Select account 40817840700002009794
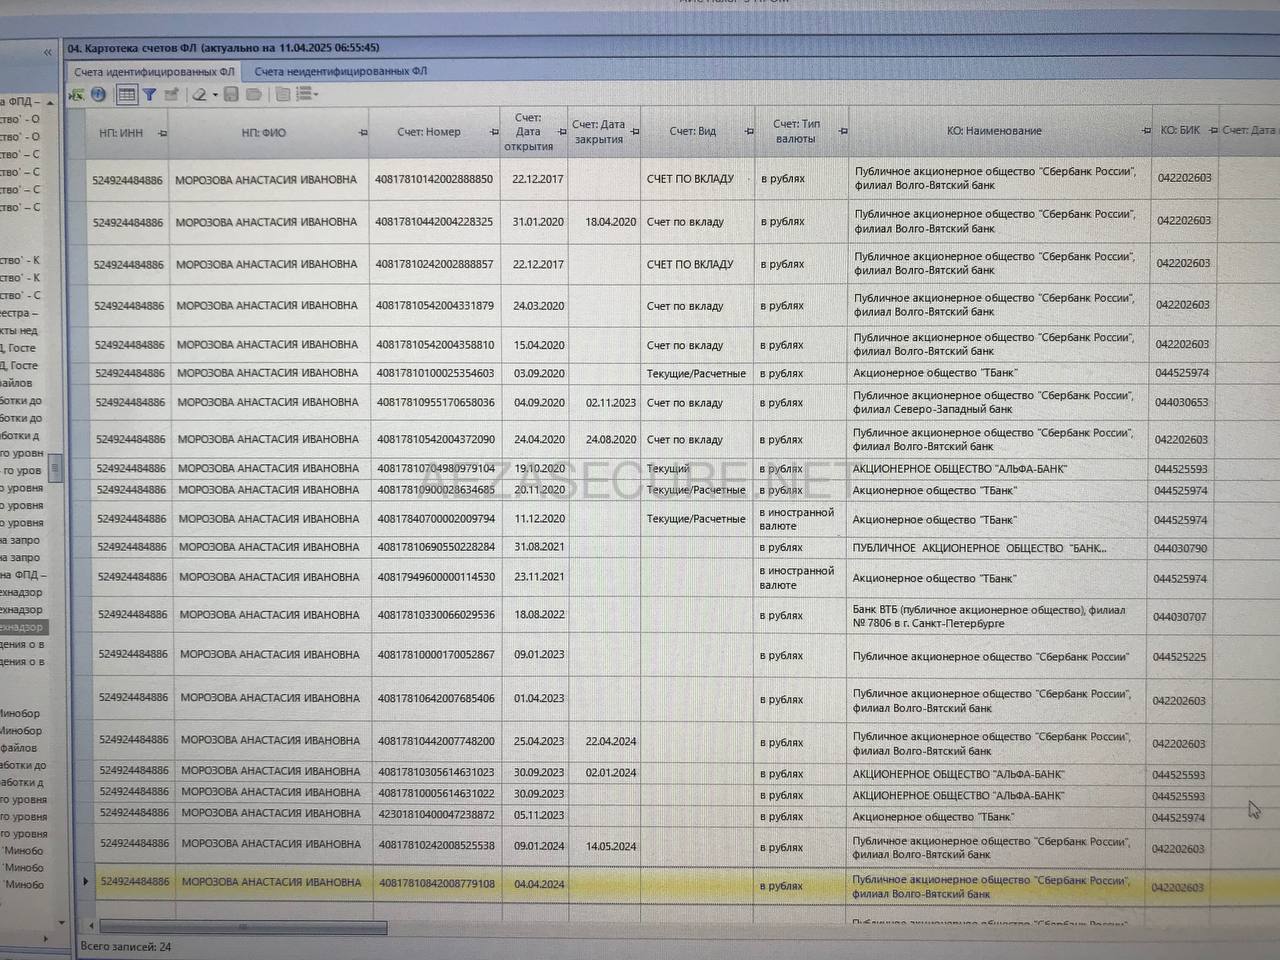This screenshot has width=1280, height=960. pos(436,519)
